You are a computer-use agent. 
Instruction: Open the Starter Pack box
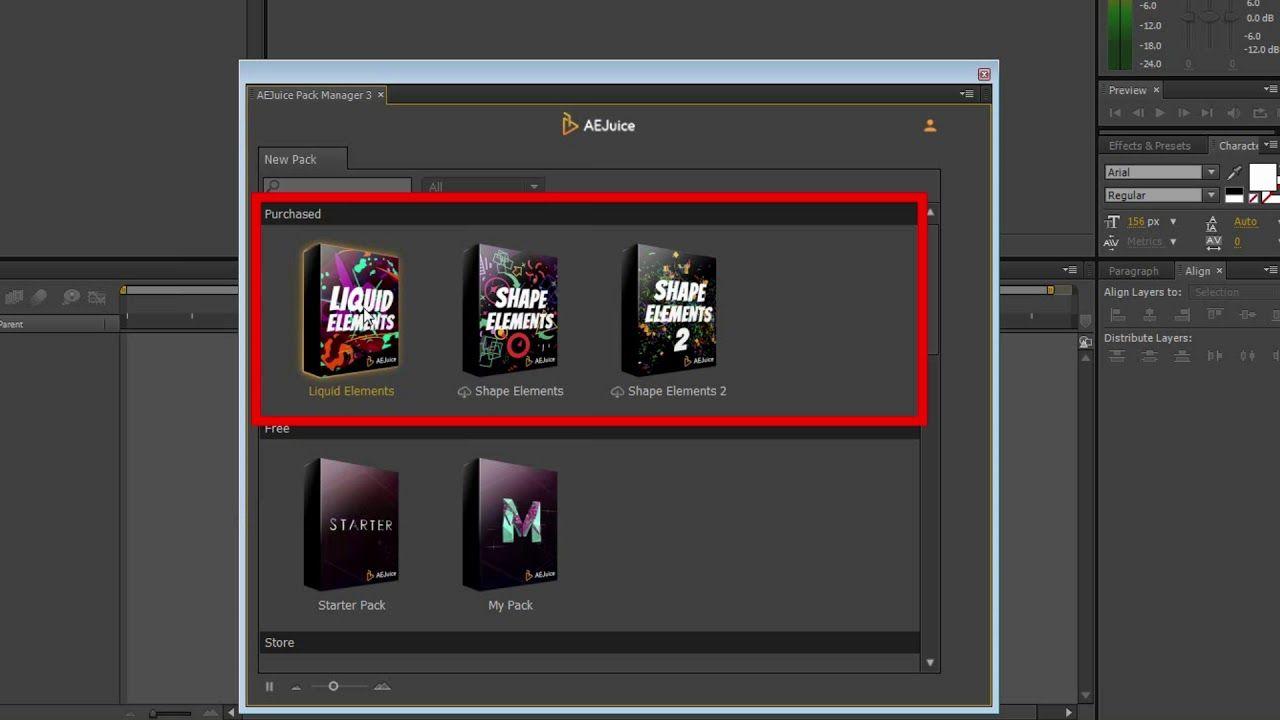coord(351,525)
